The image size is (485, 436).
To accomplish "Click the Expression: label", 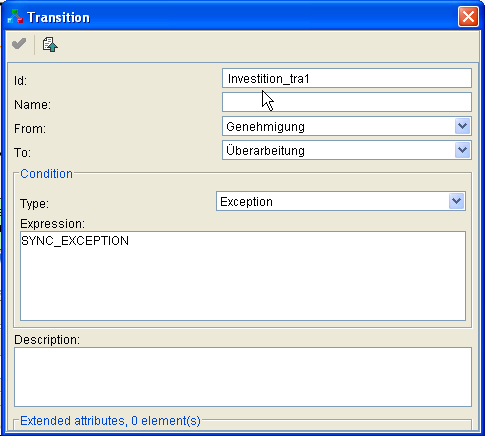I will tap(52, 224).
